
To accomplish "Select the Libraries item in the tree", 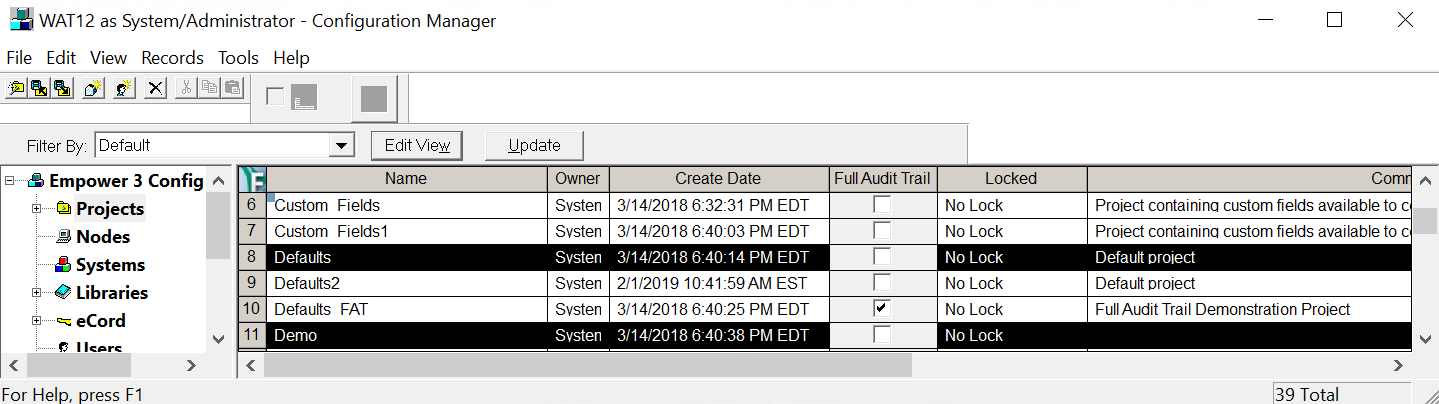I will (x=112, y=293).
